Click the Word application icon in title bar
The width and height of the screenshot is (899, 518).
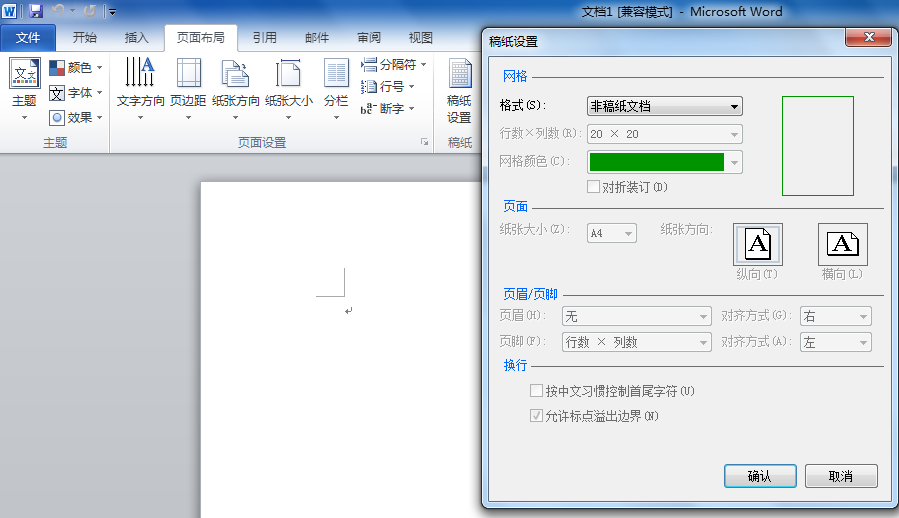[9, 11]
